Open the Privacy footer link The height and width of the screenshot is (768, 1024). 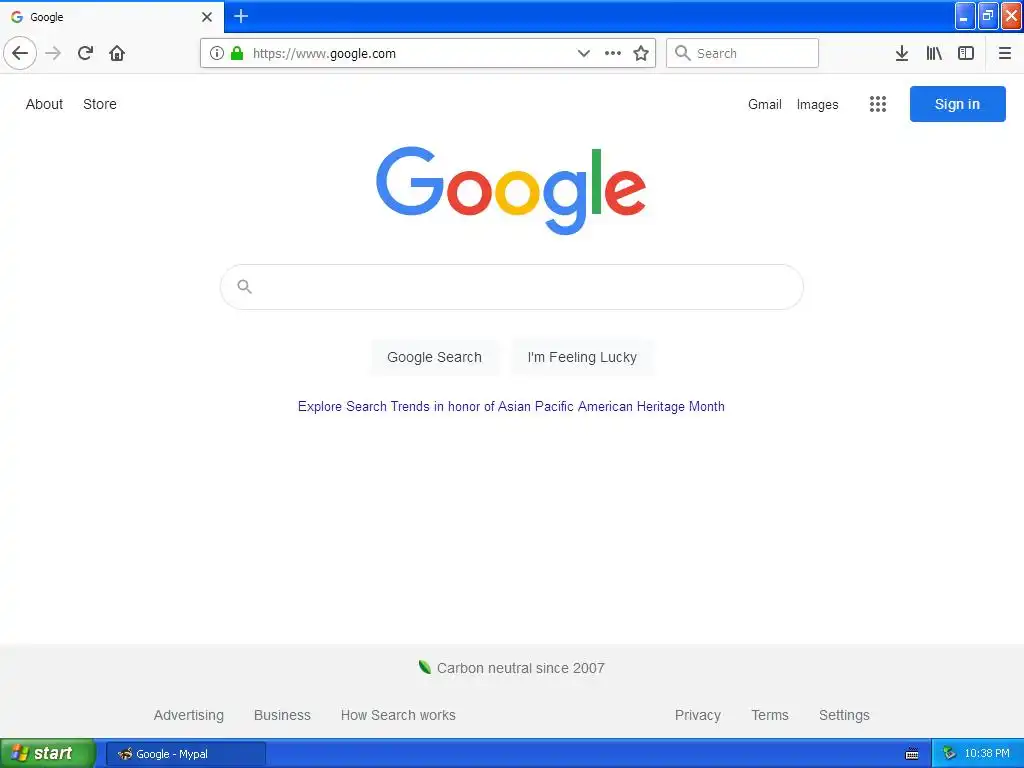pos(697,715)
